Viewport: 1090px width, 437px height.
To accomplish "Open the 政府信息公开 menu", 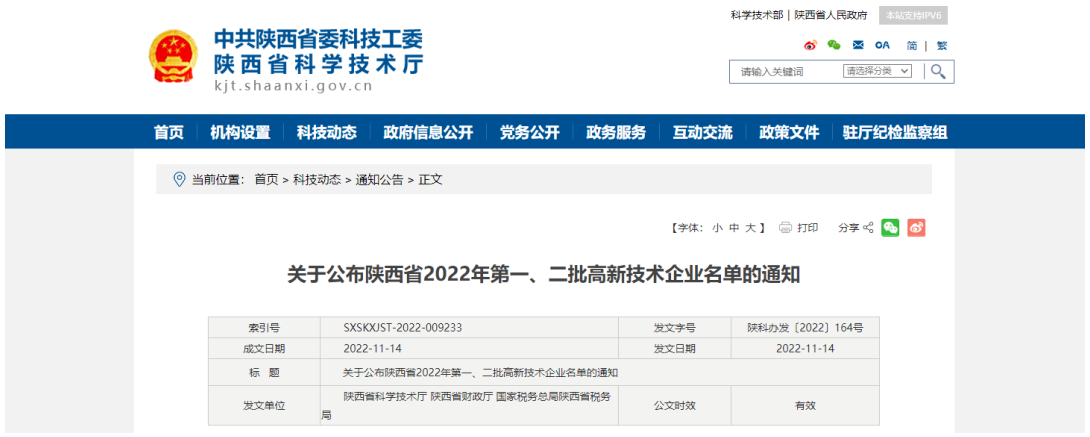I will pos(427,132).
